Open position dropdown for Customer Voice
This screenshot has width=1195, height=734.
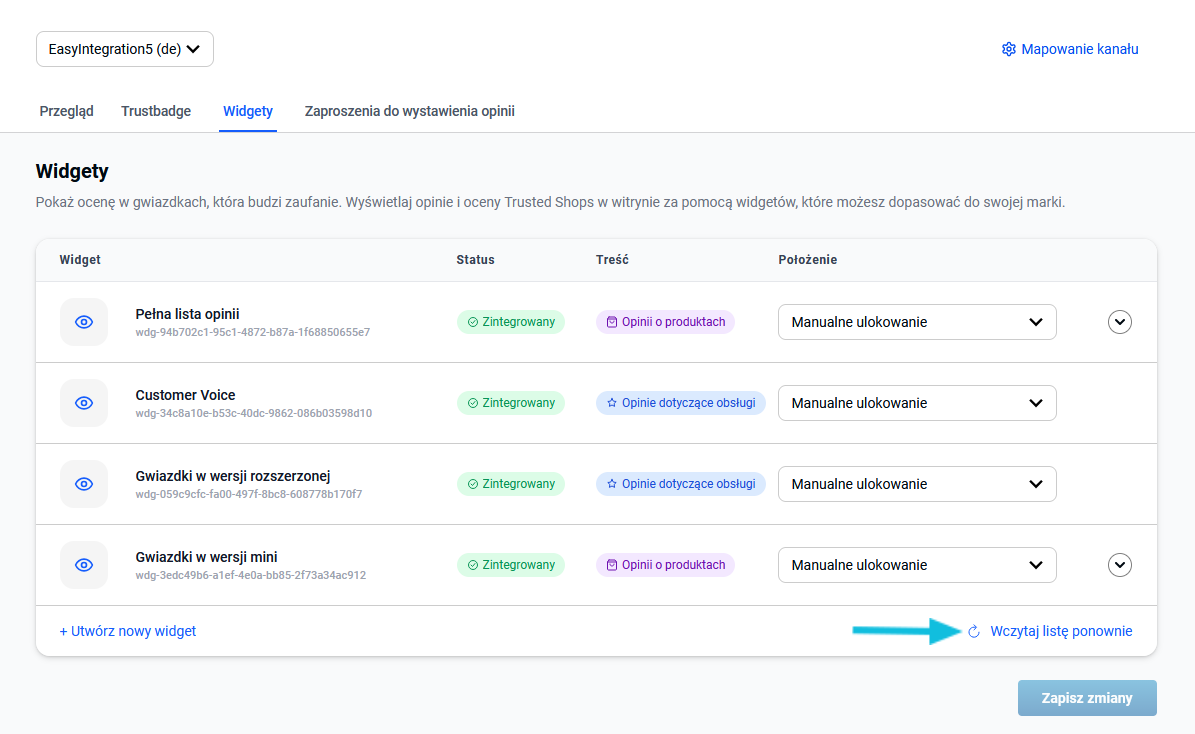pyautogui.click(x=916, y=403)
